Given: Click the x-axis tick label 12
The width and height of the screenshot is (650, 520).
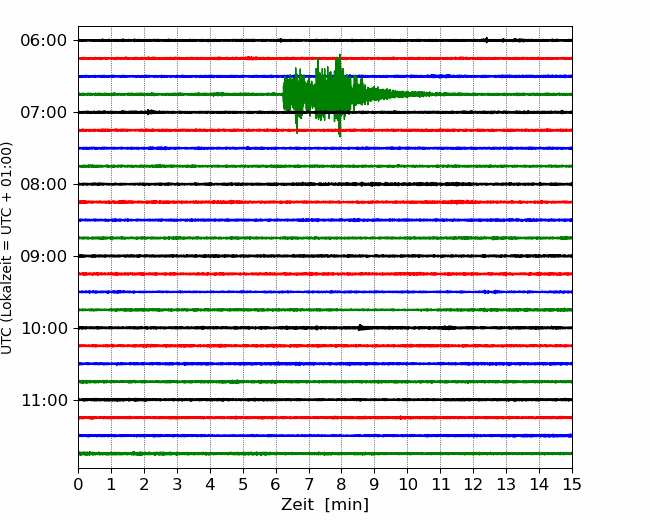Looking at the screenshot, I should (473, 484).
